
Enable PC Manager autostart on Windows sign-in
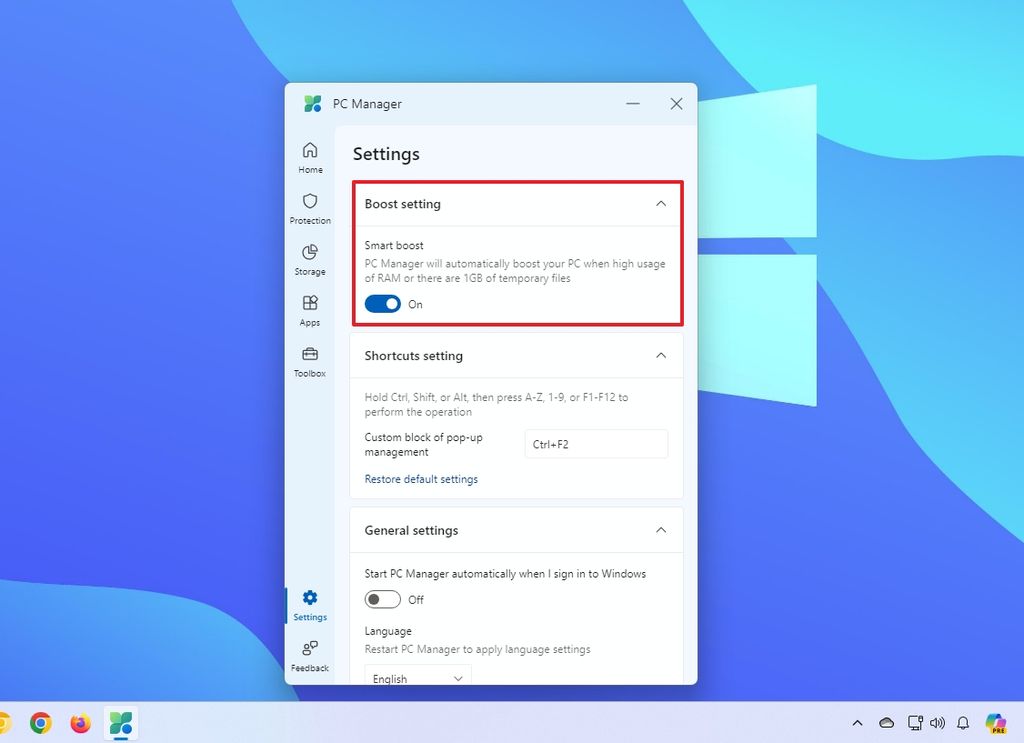[x=383, y=599]
